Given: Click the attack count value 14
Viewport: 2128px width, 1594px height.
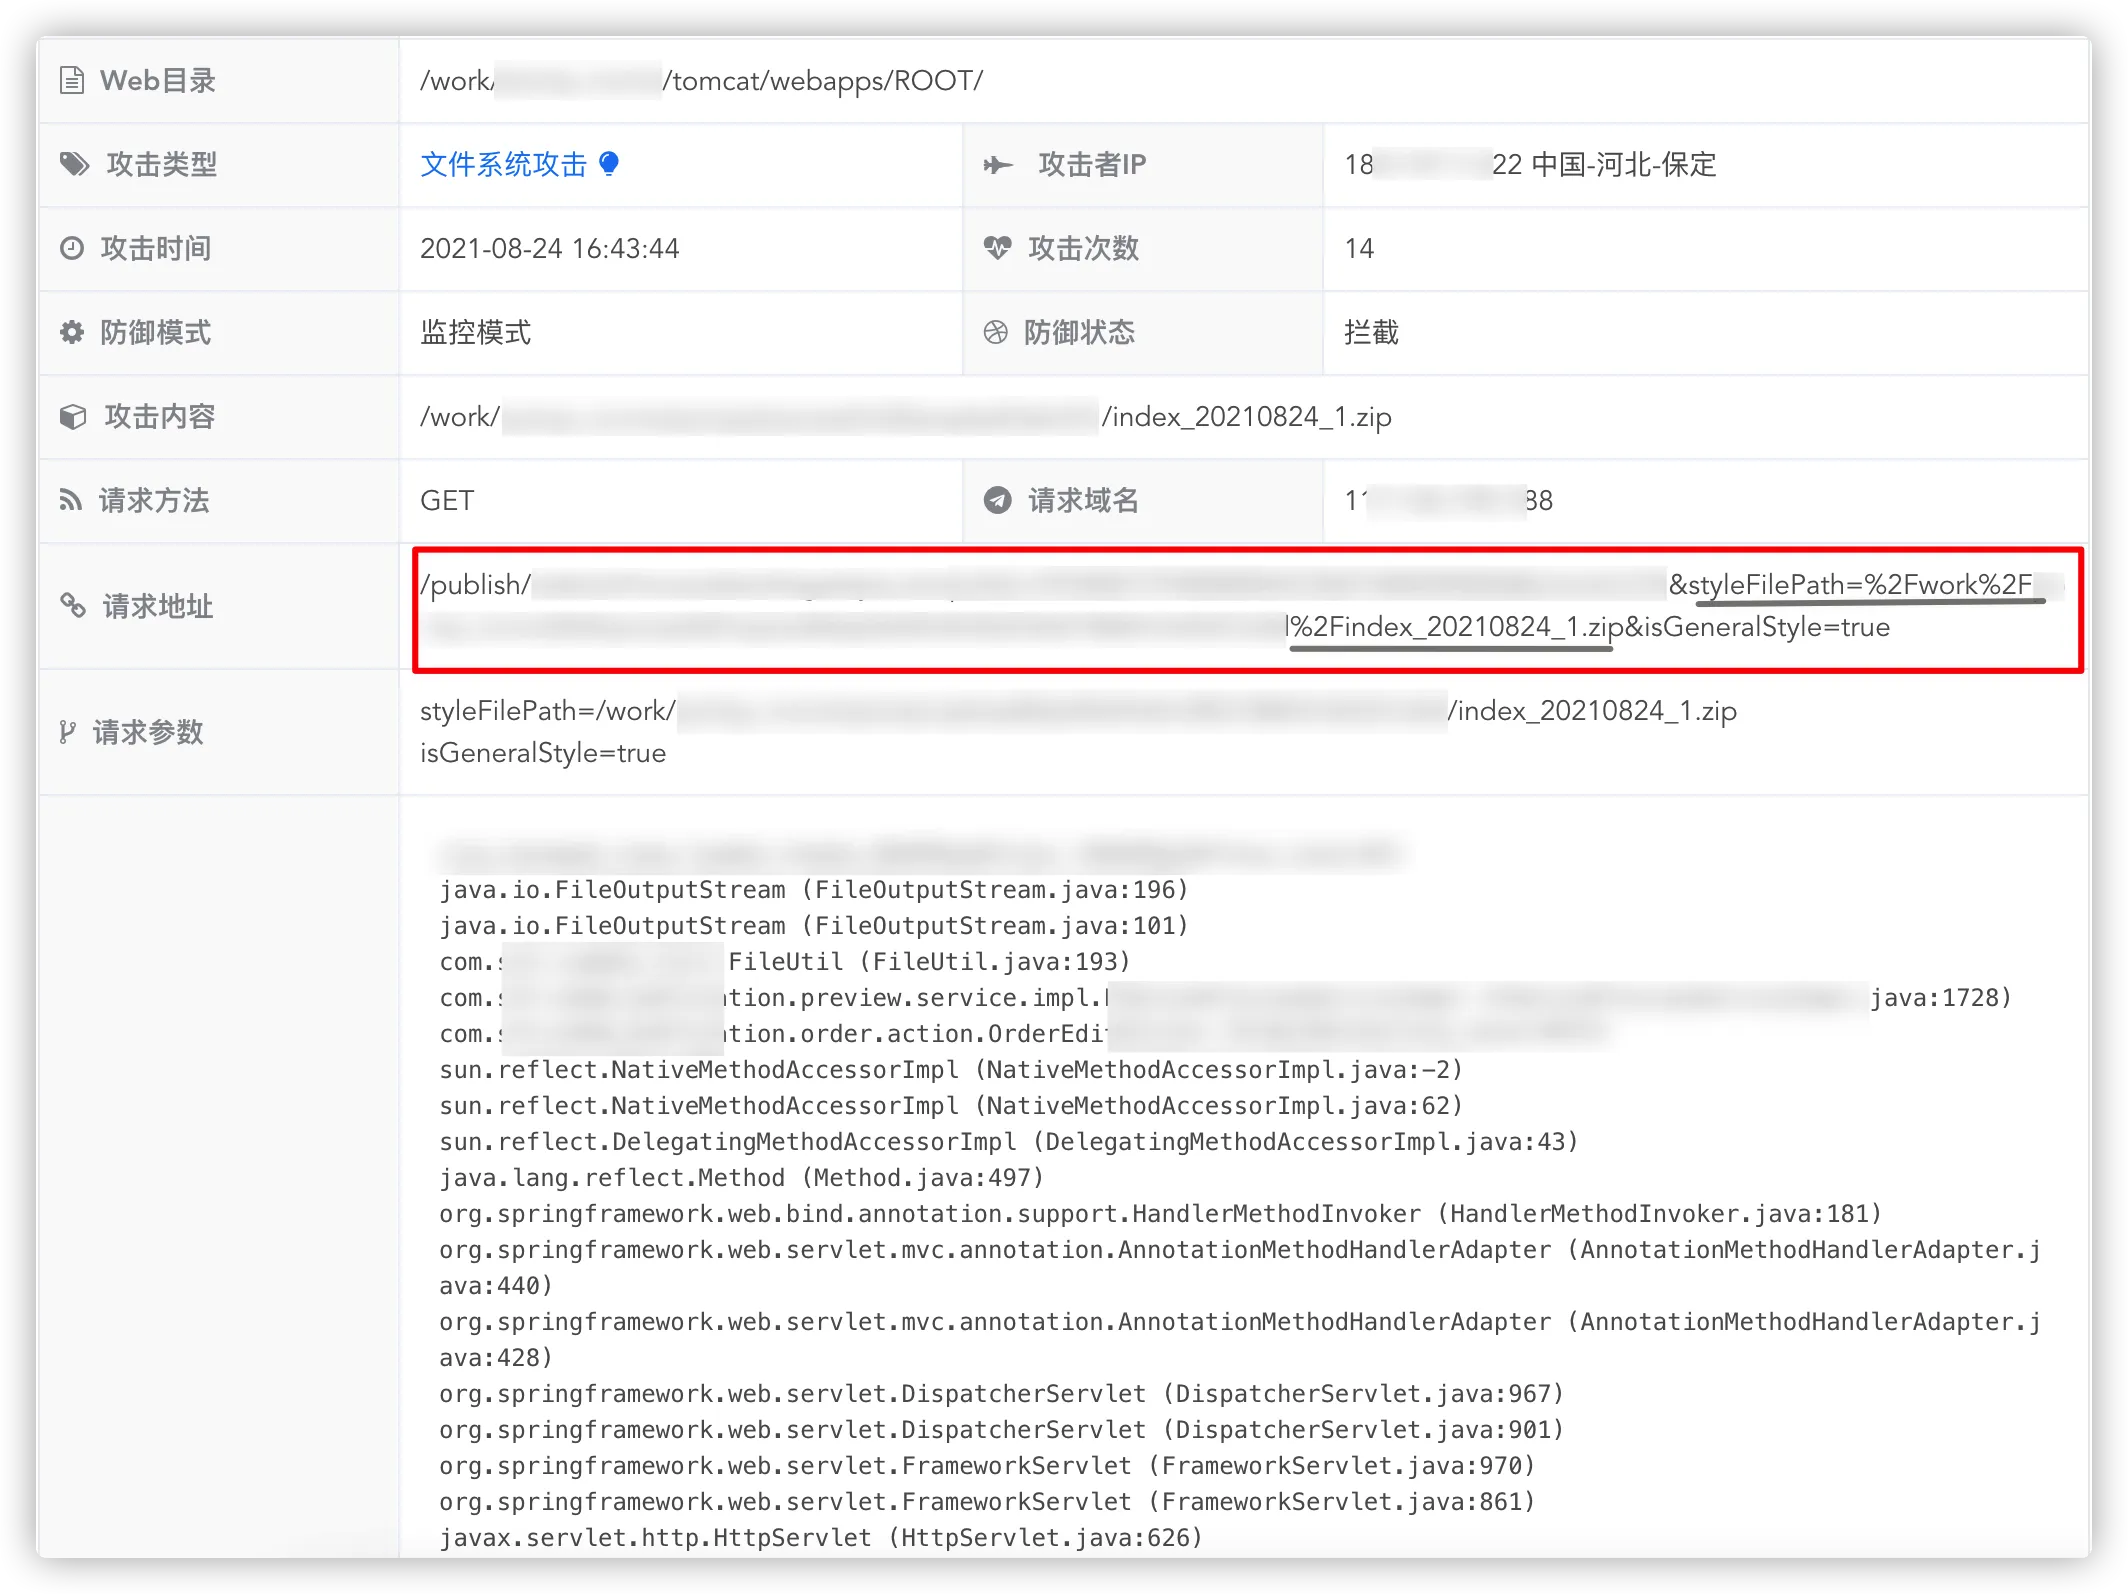Looking at the screenshot, I should pyautogui.click(x=1359, y=248).
